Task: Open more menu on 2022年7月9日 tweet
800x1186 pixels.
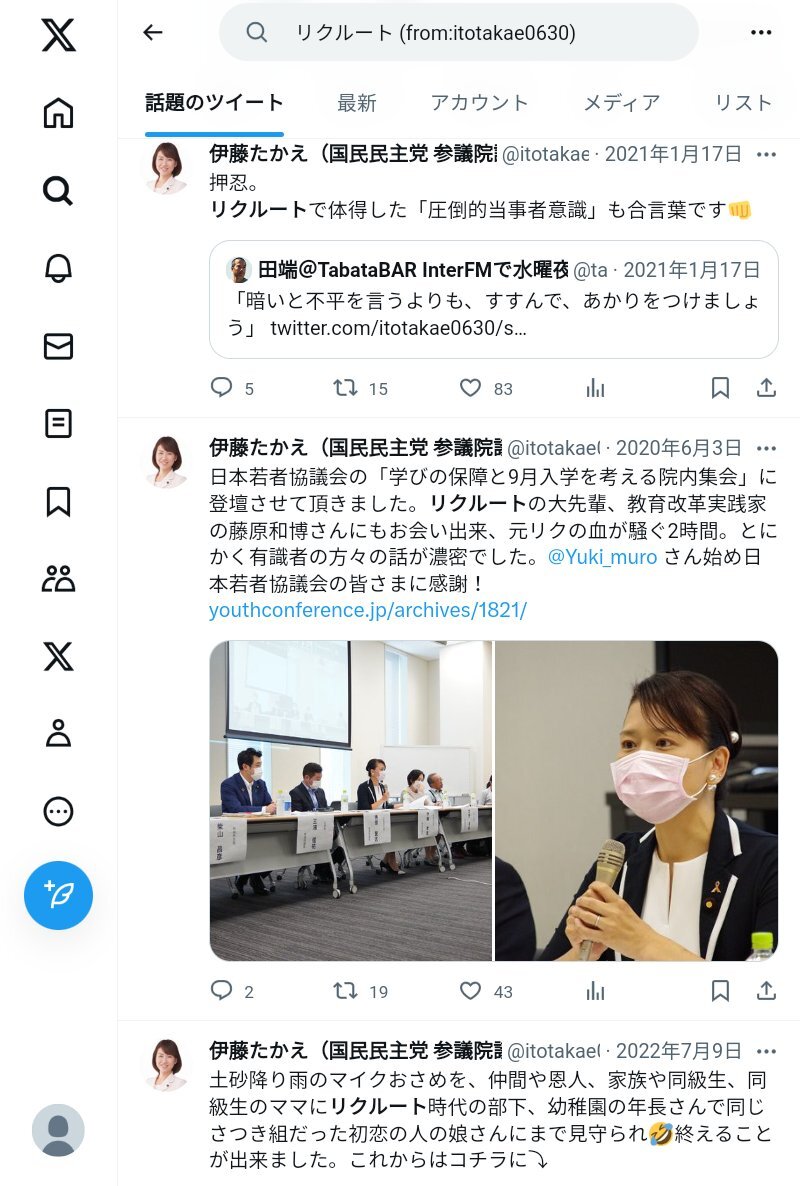Action: tap(766, 1051)
